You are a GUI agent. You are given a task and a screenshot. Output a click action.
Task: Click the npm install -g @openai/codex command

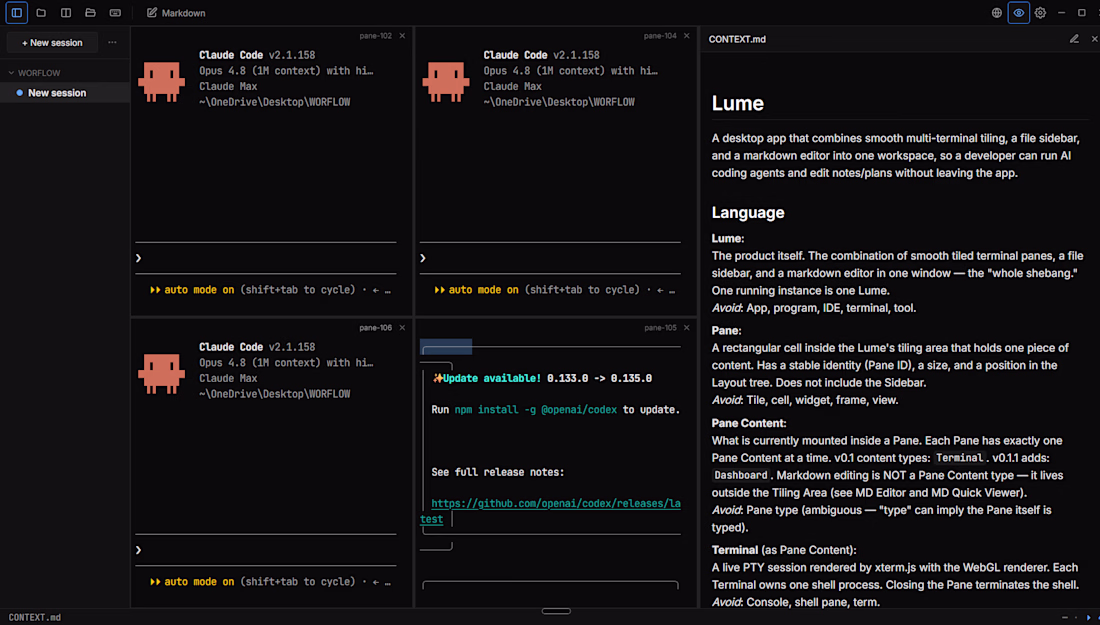536,410
